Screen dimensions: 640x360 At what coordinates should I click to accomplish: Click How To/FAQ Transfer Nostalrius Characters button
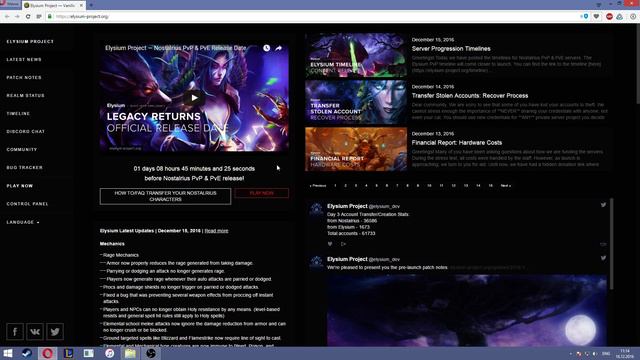coord(165,196)
